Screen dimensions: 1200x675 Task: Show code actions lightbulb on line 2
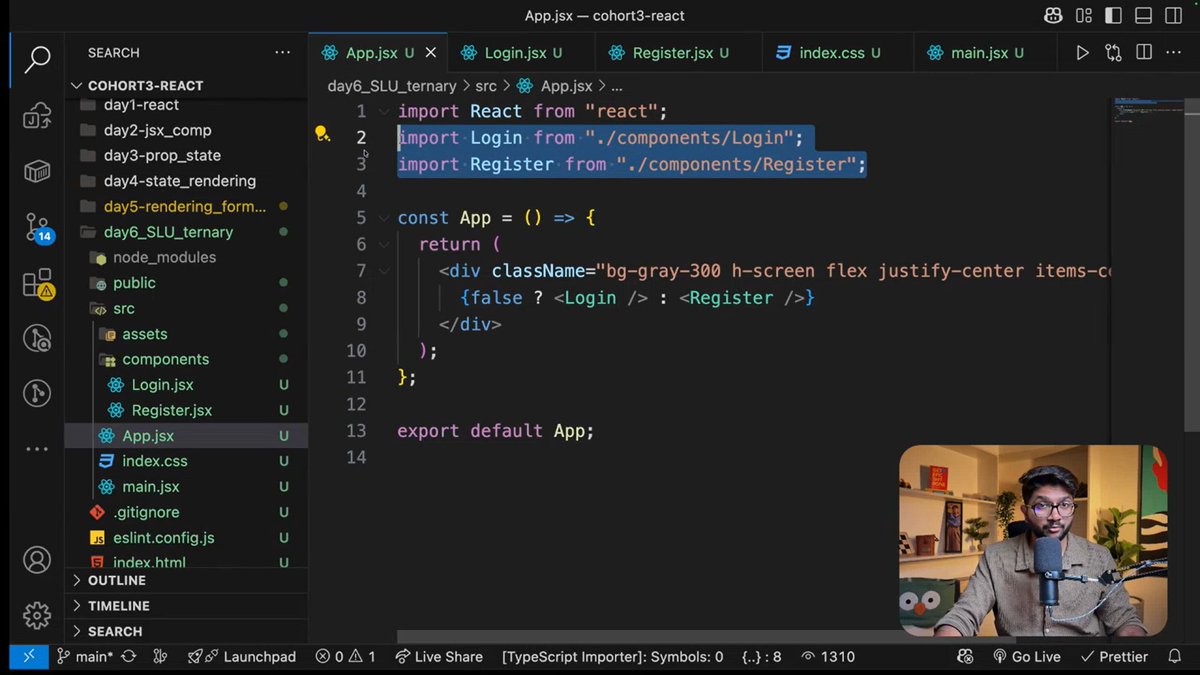pos(322,134)
